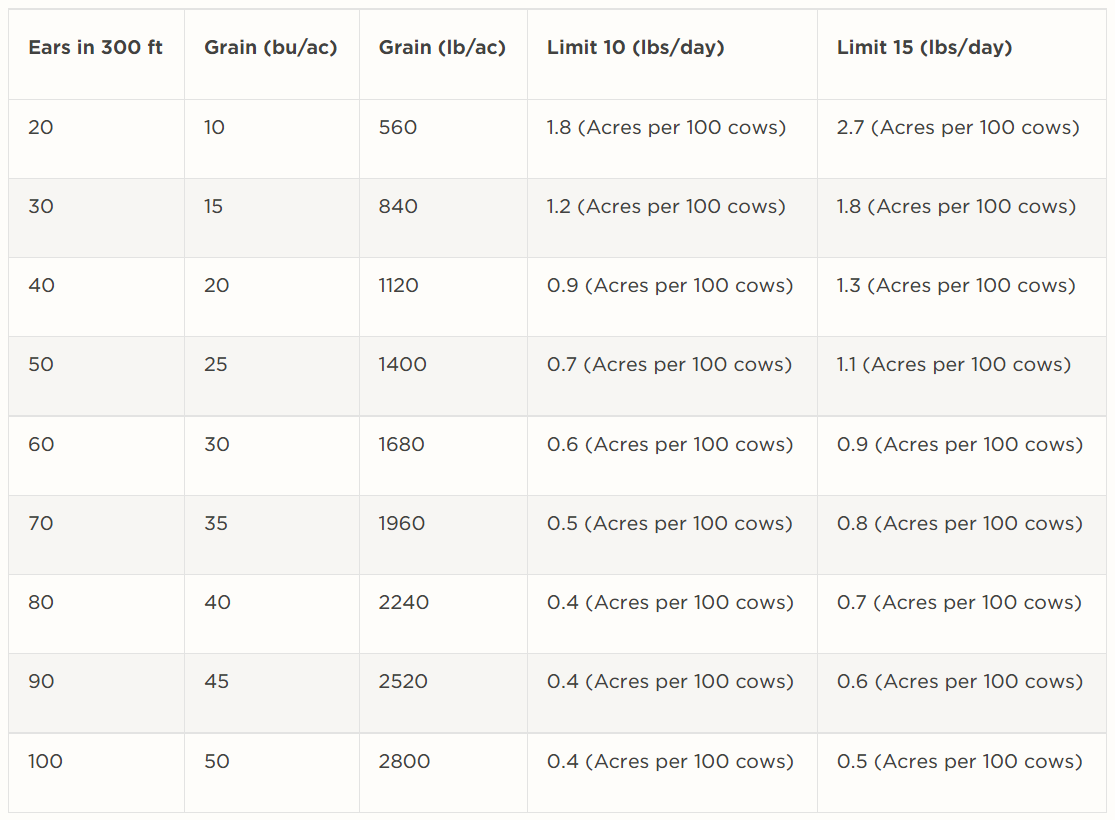Select the 90 ears in 300 ft cell

[41, 682]
